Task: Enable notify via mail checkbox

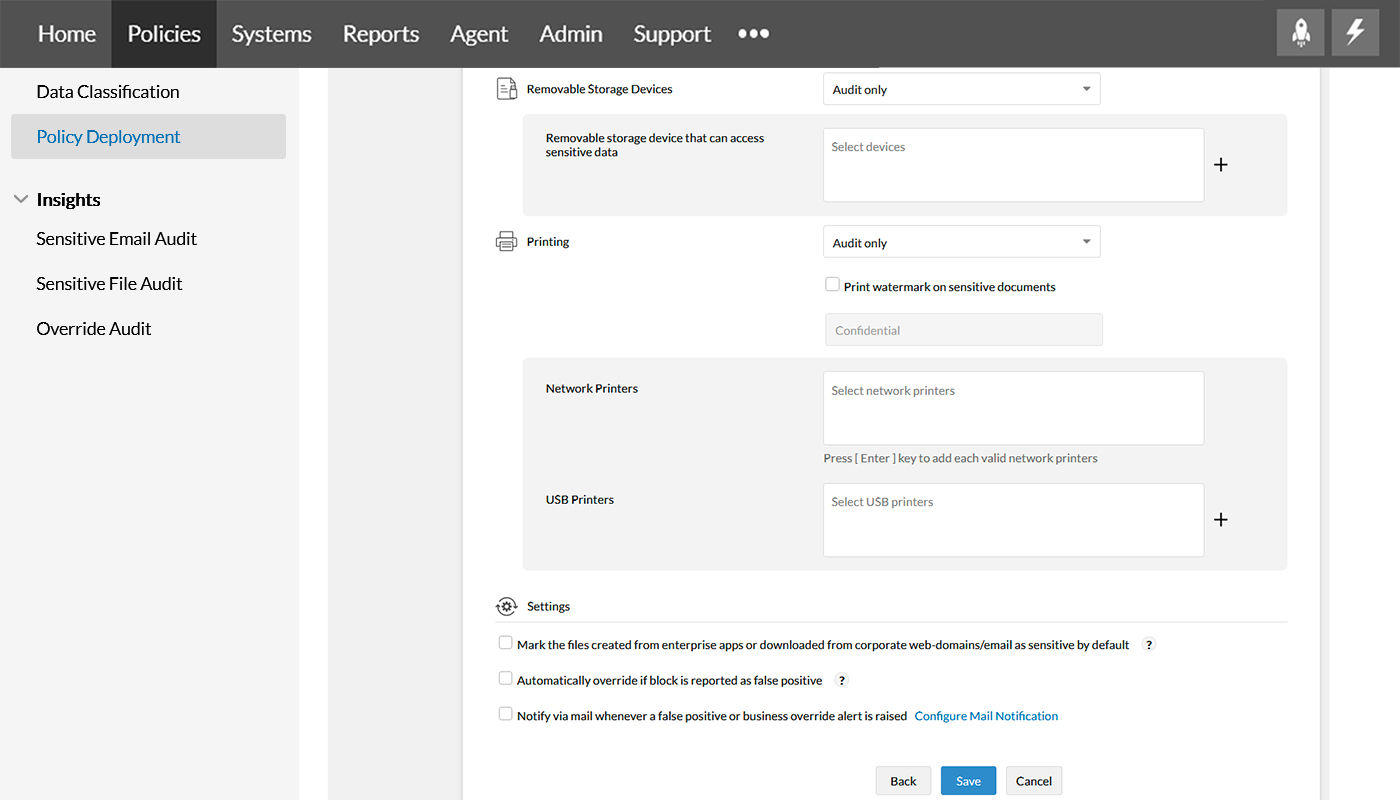Action: pyautogui.click(x=506, y=714)
